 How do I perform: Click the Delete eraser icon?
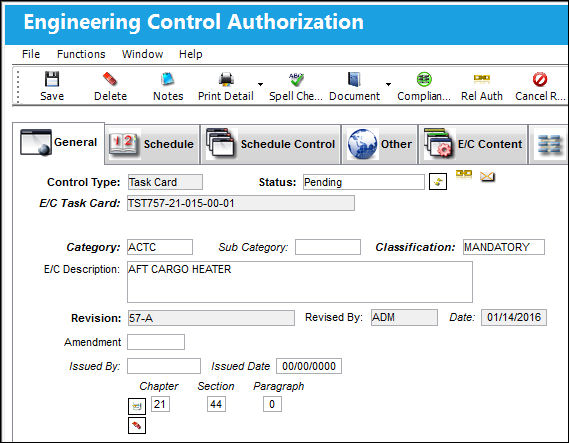(x=110, y=79)
